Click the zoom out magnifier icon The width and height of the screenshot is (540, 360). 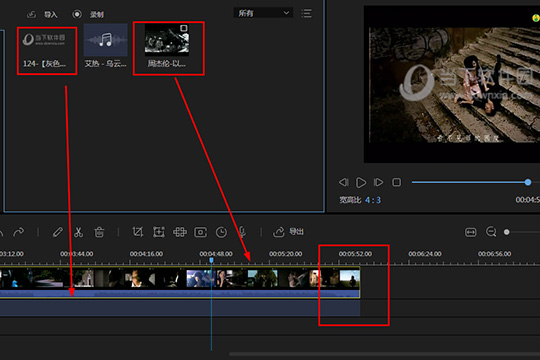coord(491,232)
